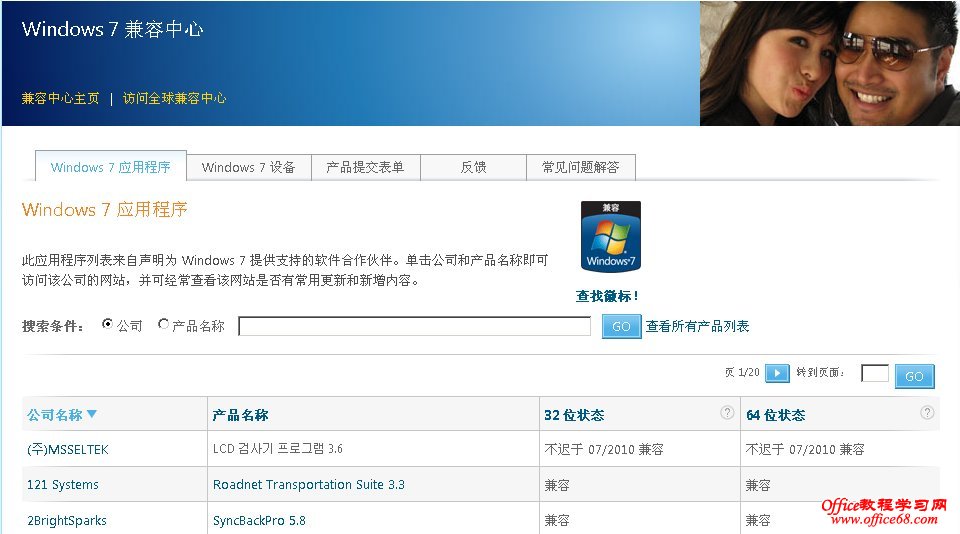Viewport: 960px width, 534px height.
Task: Open help icon for 32 位状态 column
Action: pos(727,413)
